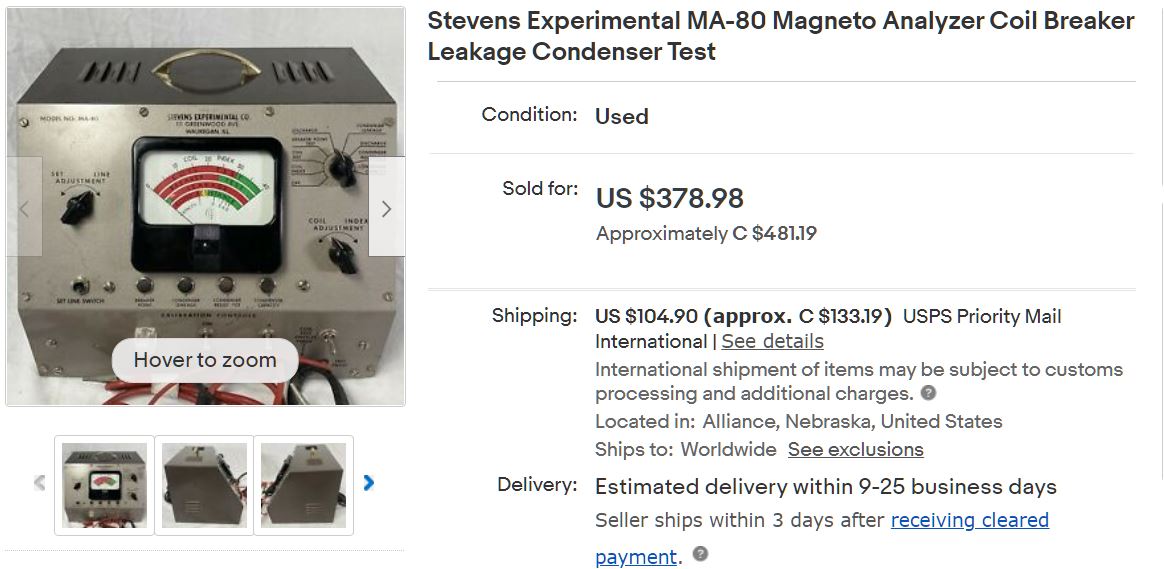Follow the receiving cleared payment link
Screen dimensions: 1164x569
pos(969,520)
